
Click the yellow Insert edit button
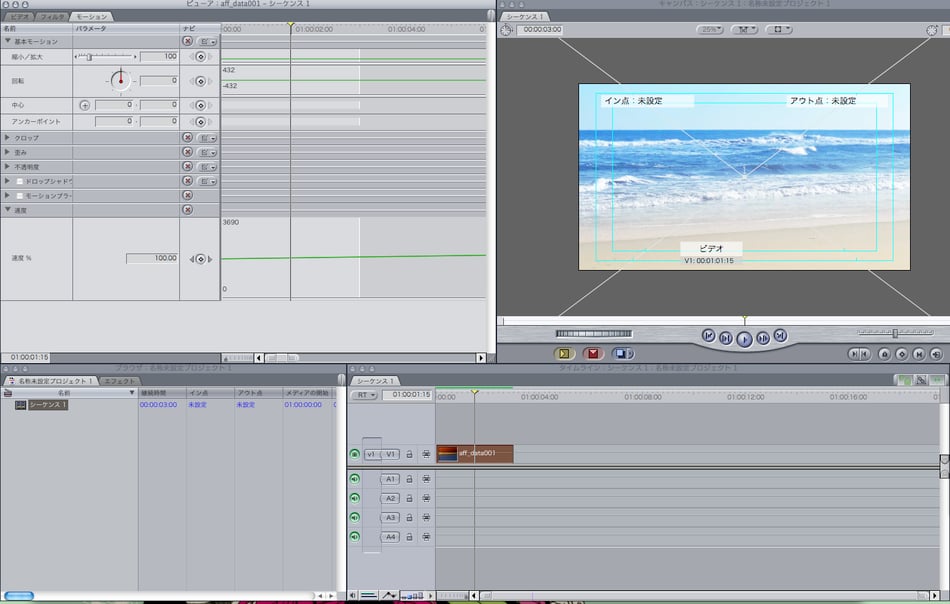(565, 353)
